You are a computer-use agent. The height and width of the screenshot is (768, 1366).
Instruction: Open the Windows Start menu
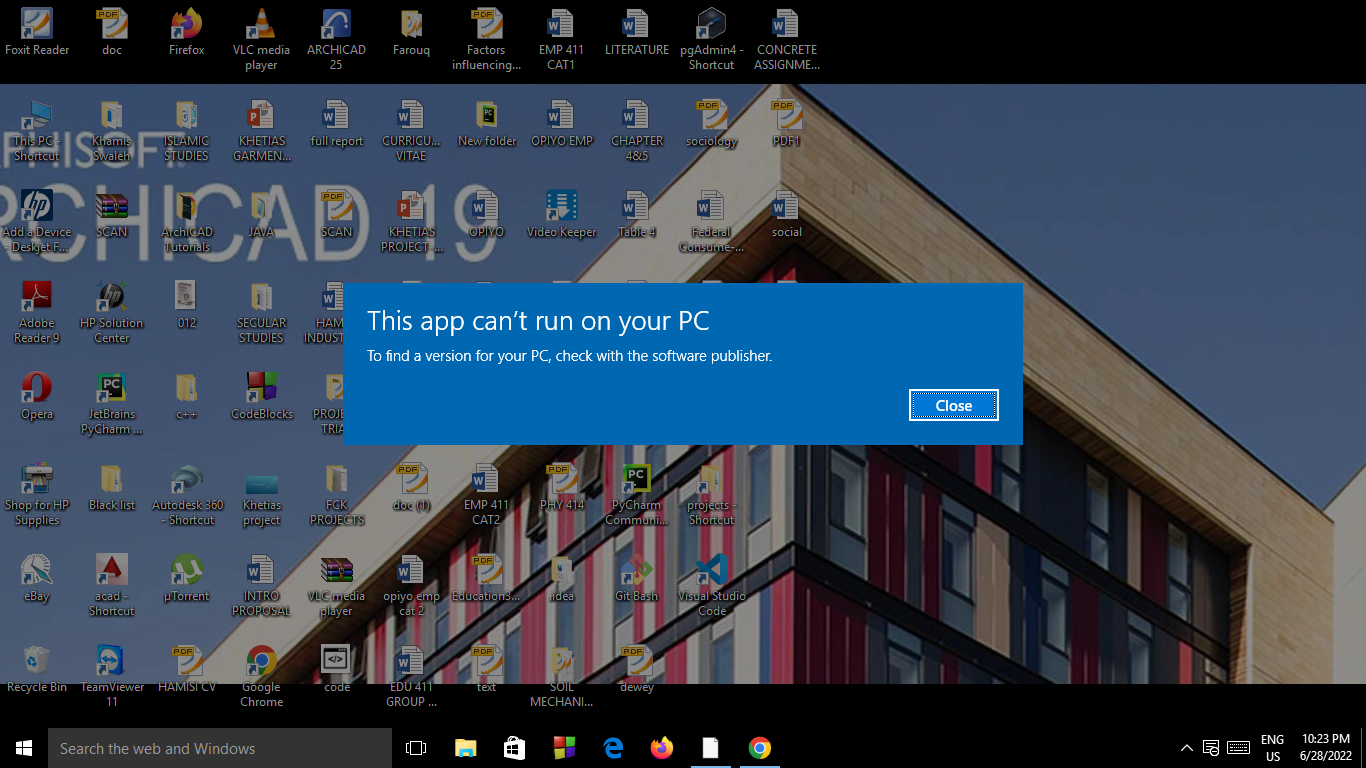point(24,748)
